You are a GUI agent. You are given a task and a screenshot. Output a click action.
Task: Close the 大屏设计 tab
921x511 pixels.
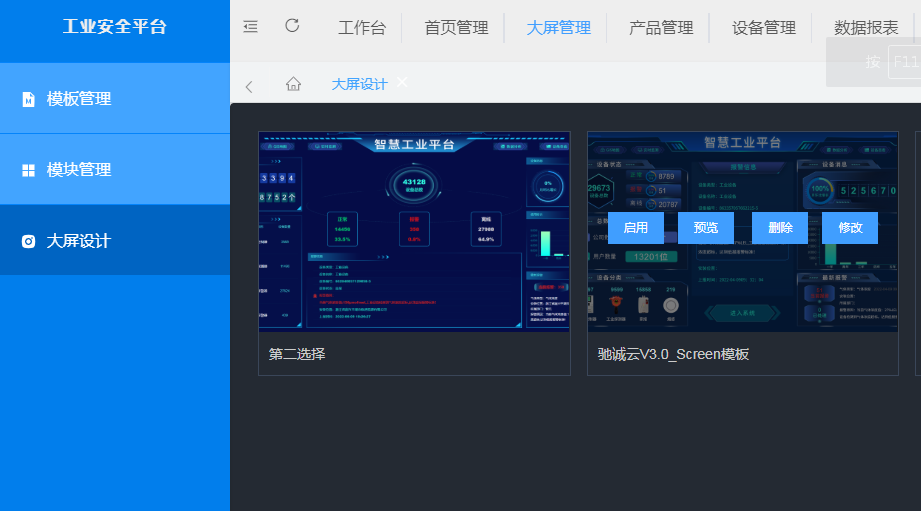[x=402, y=82]
